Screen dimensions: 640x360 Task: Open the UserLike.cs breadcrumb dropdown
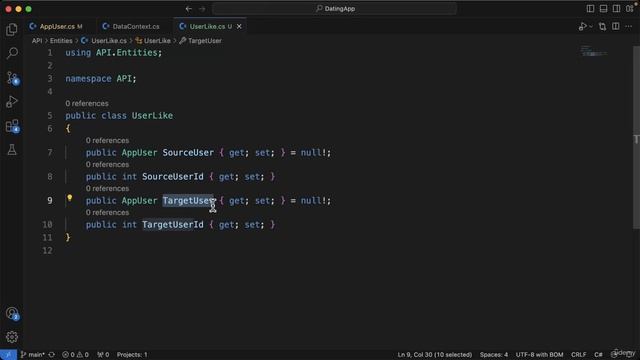[104, 41]
